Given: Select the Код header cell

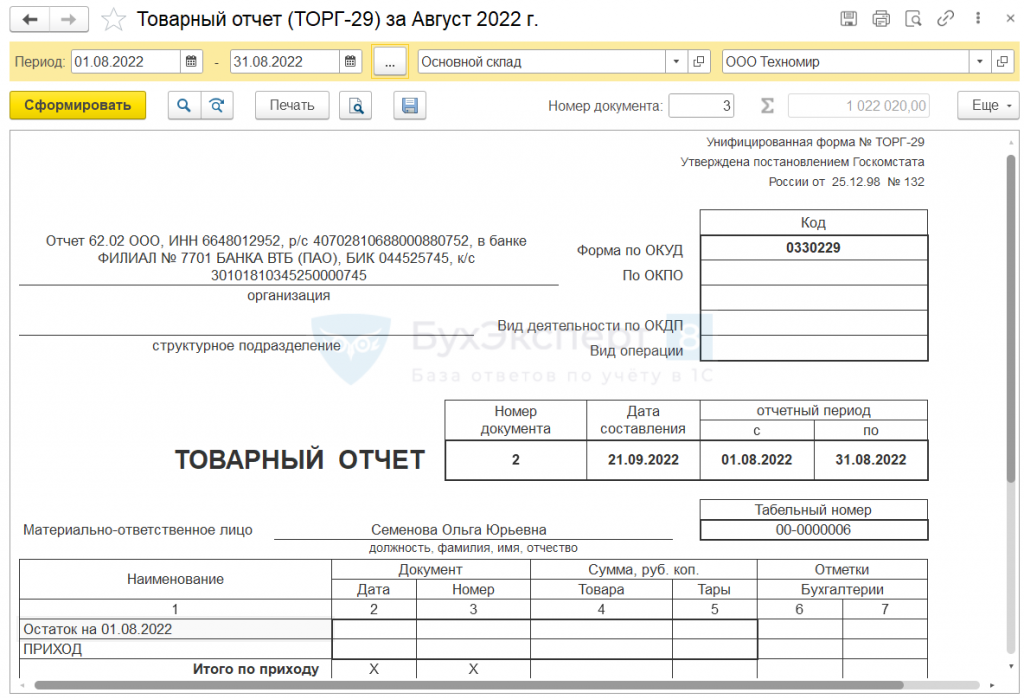Looking at the screenshot, I should coord(813,222).
